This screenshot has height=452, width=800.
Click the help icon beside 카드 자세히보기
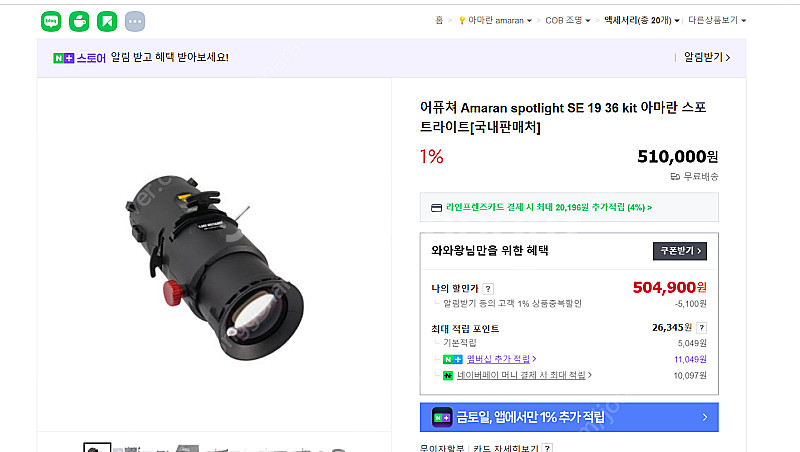(547, 448)
